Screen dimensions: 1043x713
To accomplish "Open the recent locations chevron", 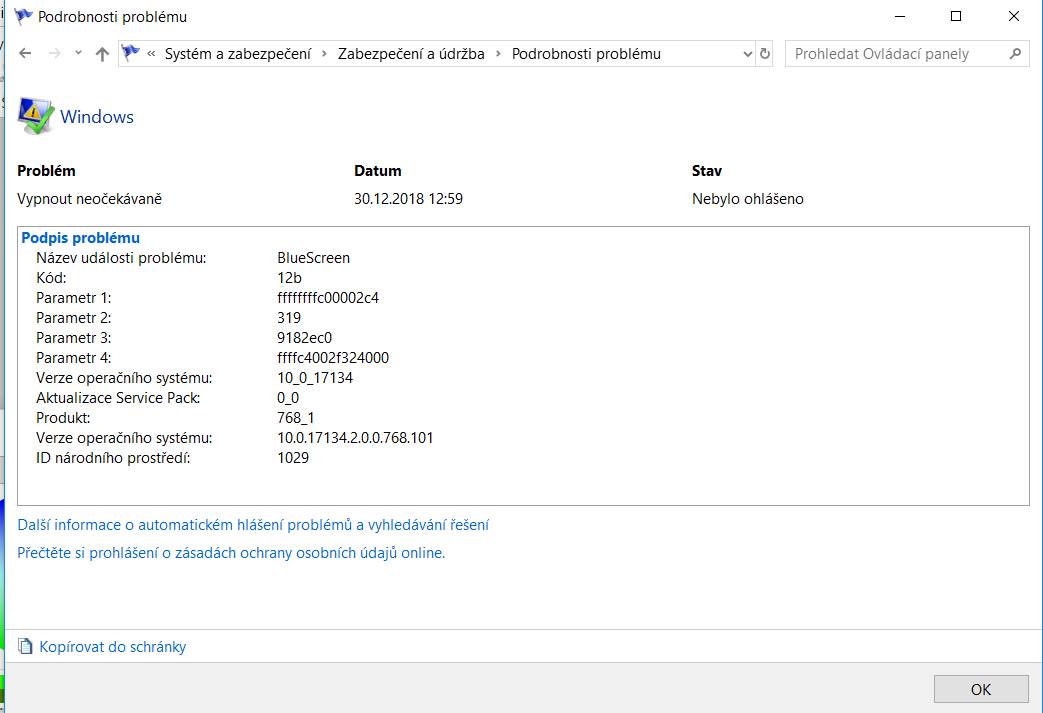I will (x=78, y=54).
